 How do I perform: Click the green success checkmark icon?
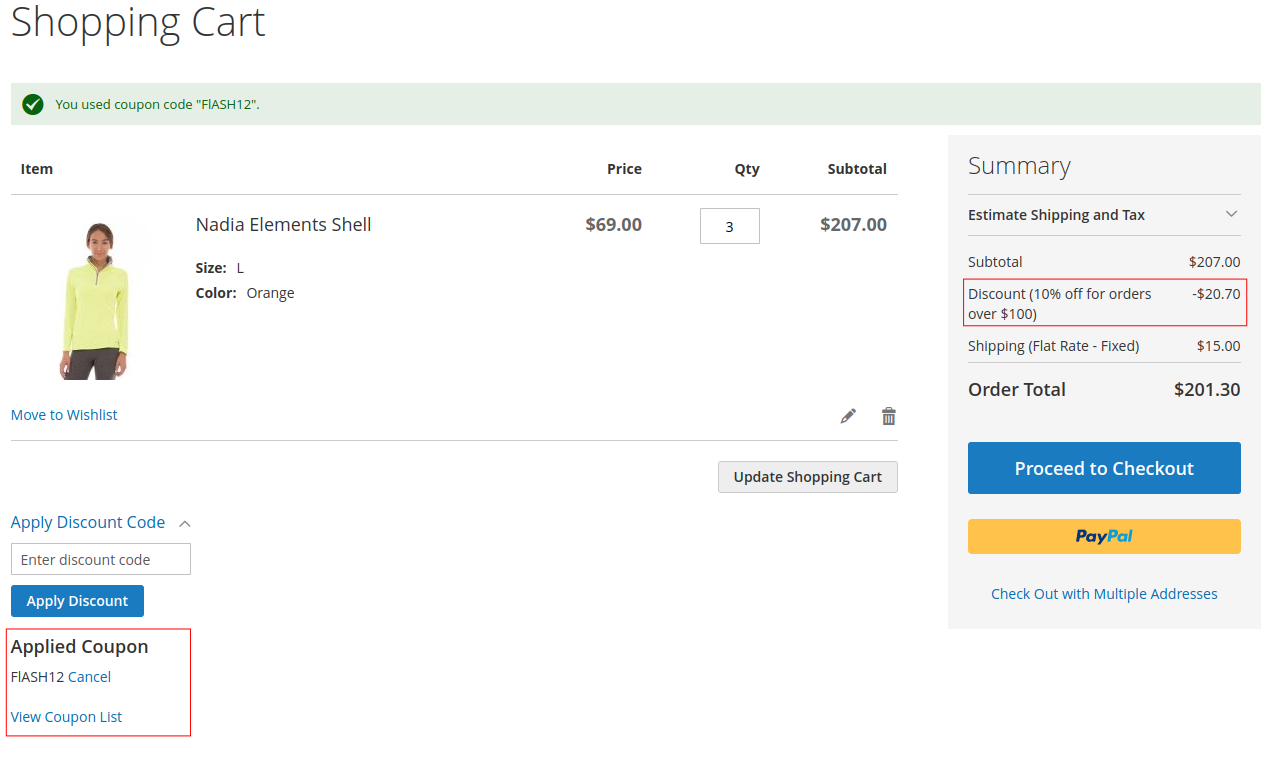[x=33, y=104]
